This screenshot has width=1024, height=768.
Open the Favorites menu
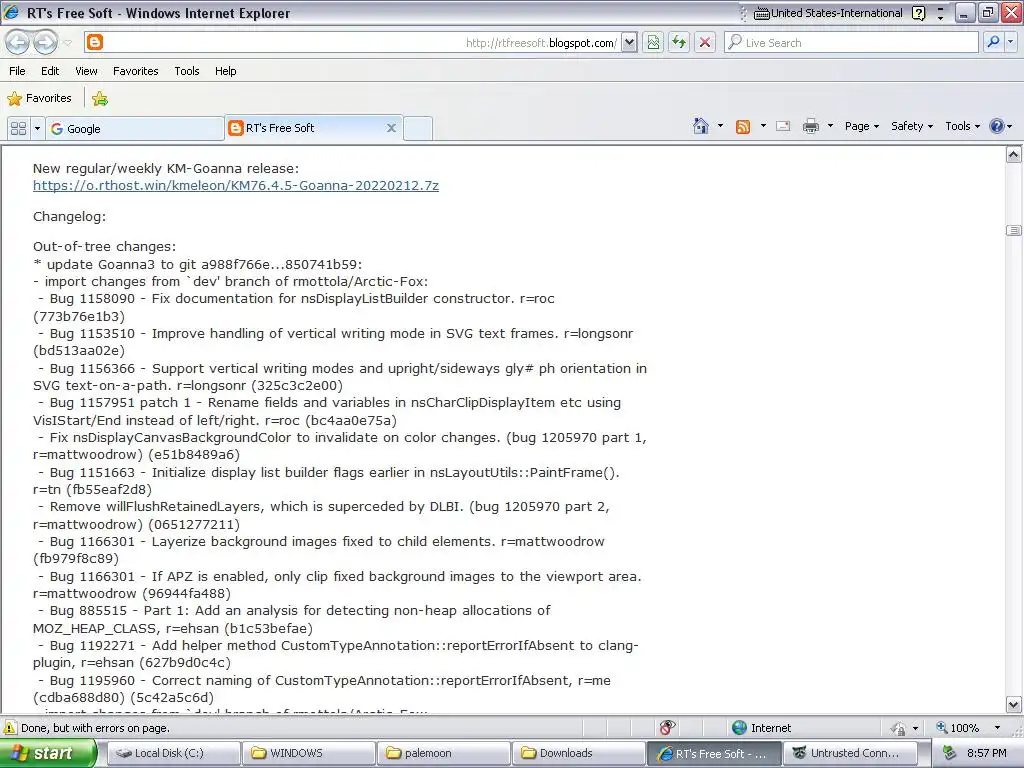click(136, 71)
